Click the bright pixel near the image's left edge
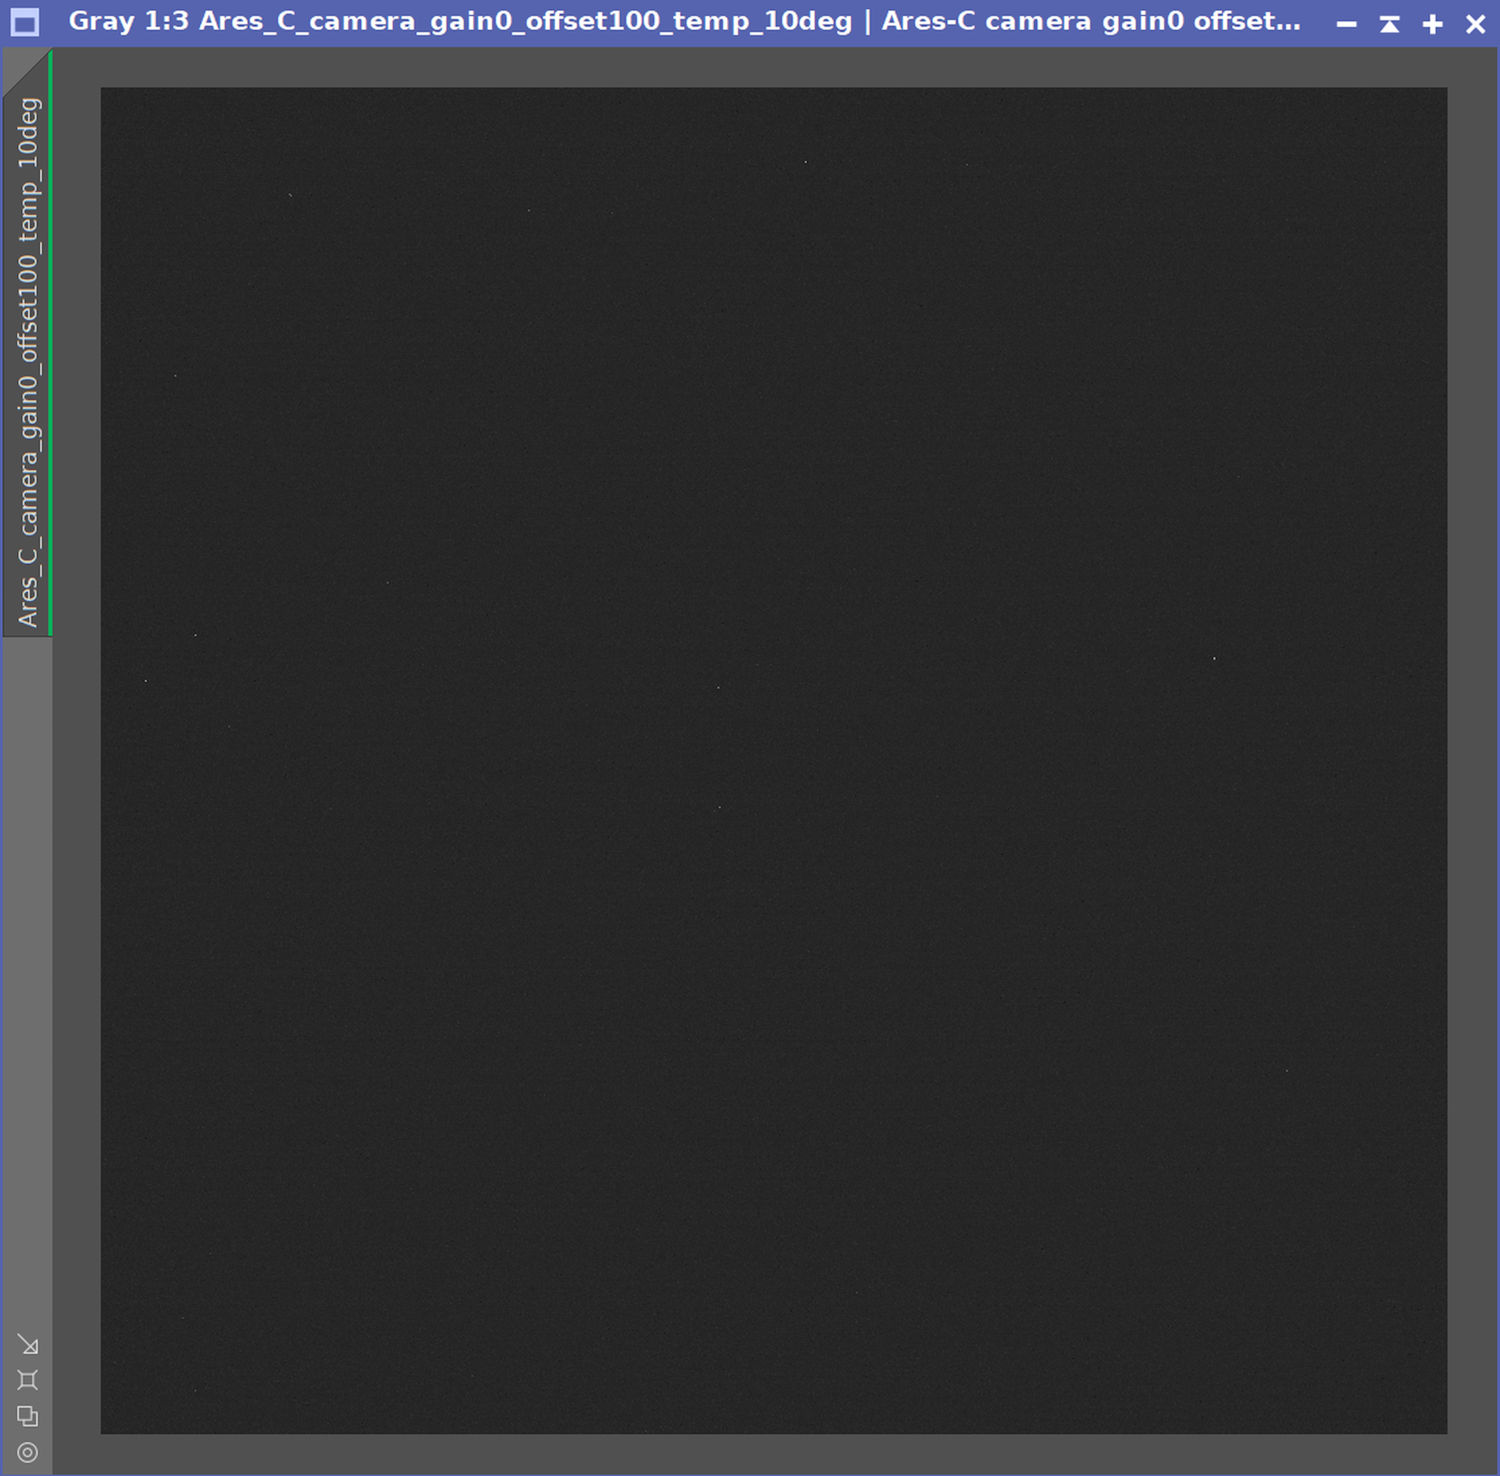 [x=146, y=681]
